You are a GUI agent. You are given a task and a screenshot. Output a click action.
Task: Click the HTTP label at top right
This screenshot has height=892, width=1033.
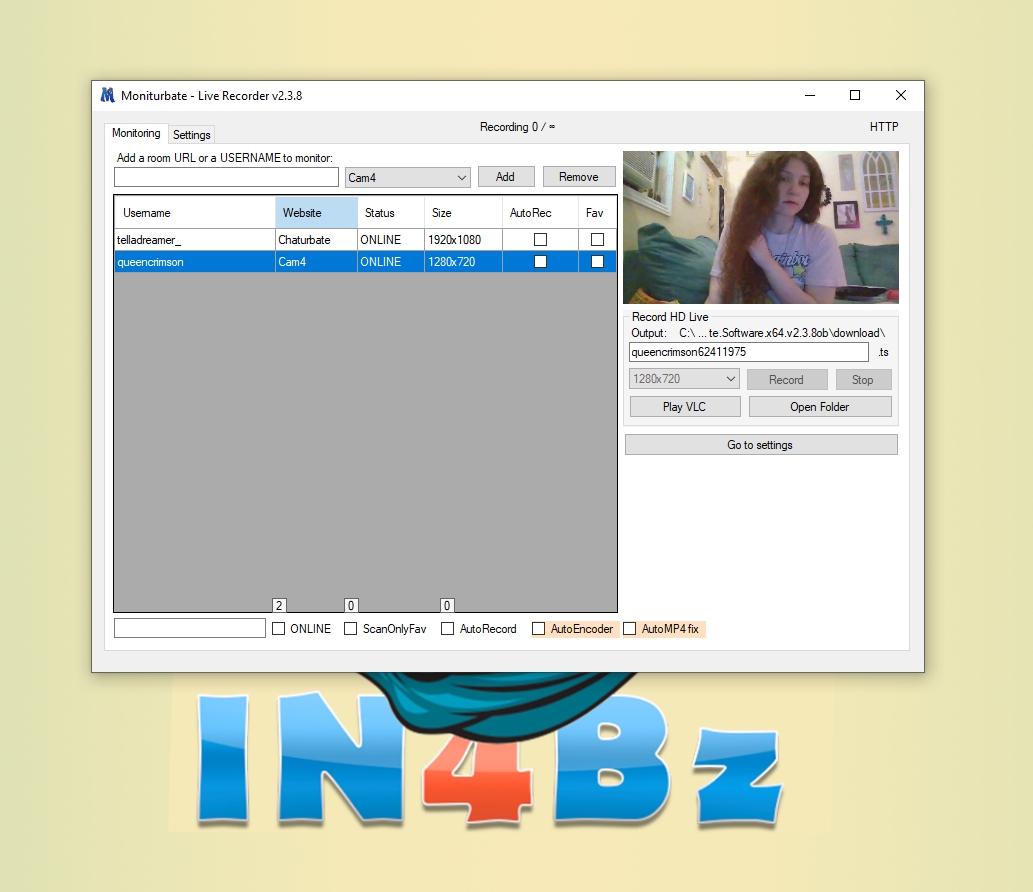[883, 126]
